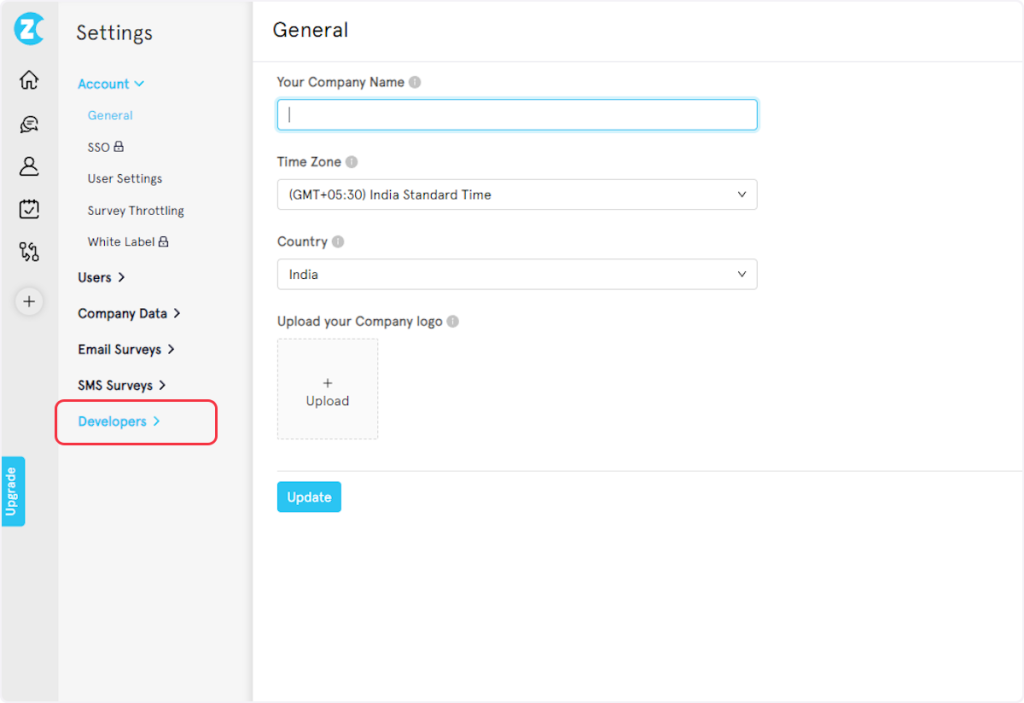Open the calendar checkmark icon
The height and width of the screenshot is (703, 1024).
click(29, 209)
